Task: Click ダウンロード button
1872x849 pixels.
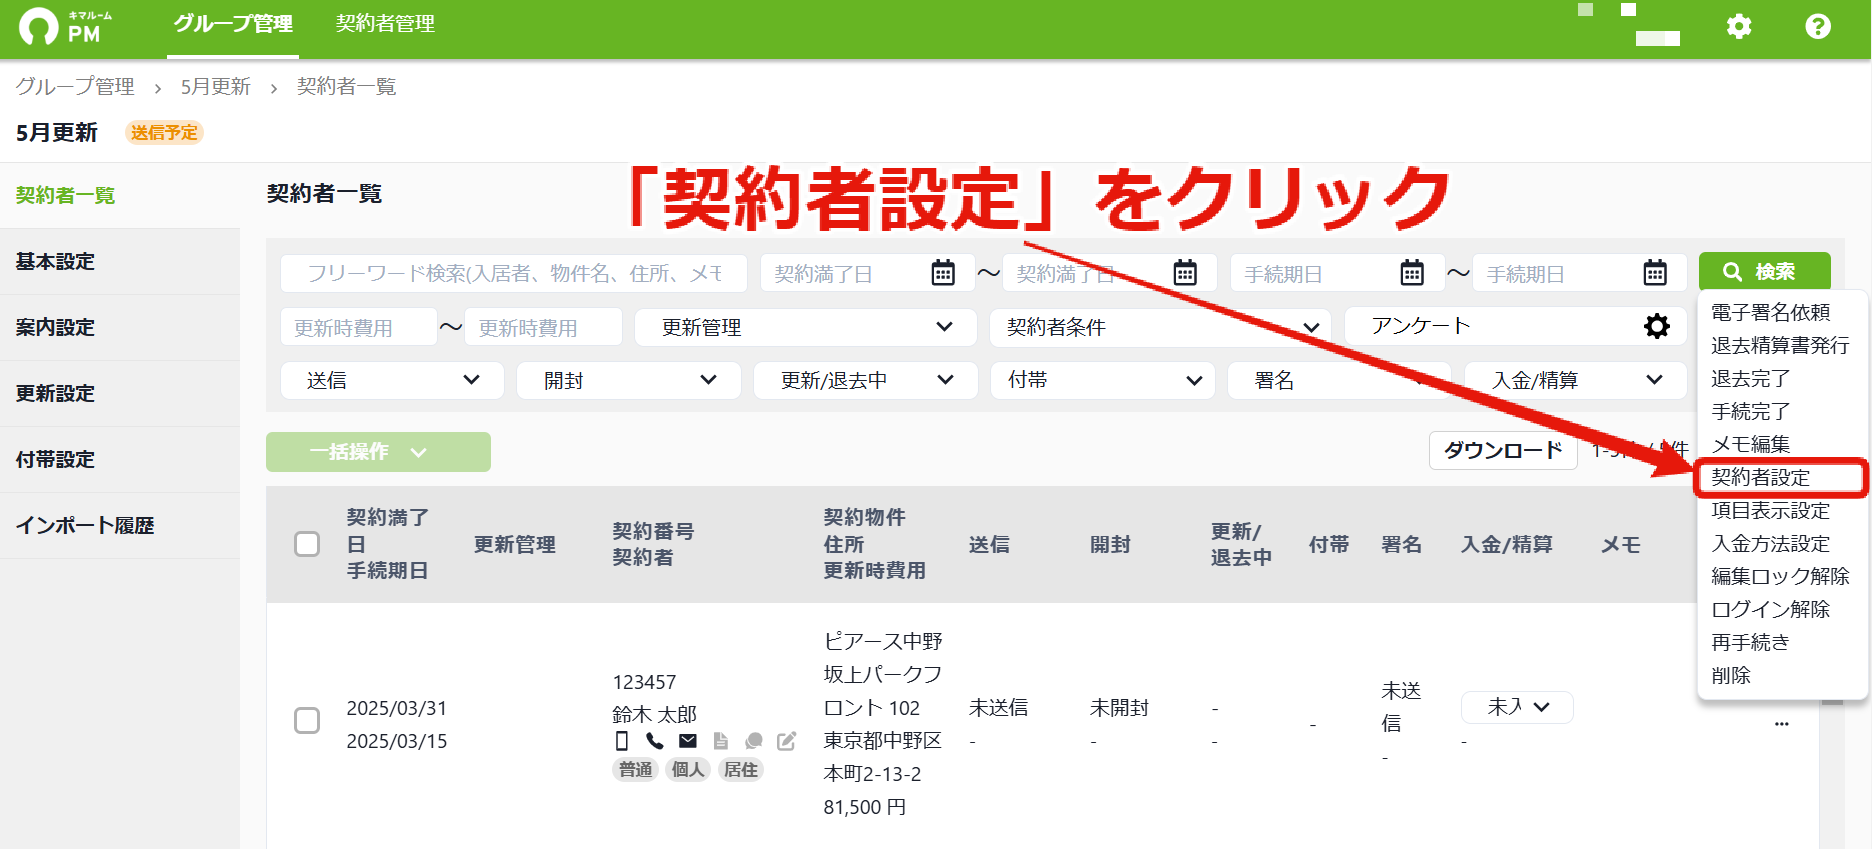Action: tap(1503, 451)
